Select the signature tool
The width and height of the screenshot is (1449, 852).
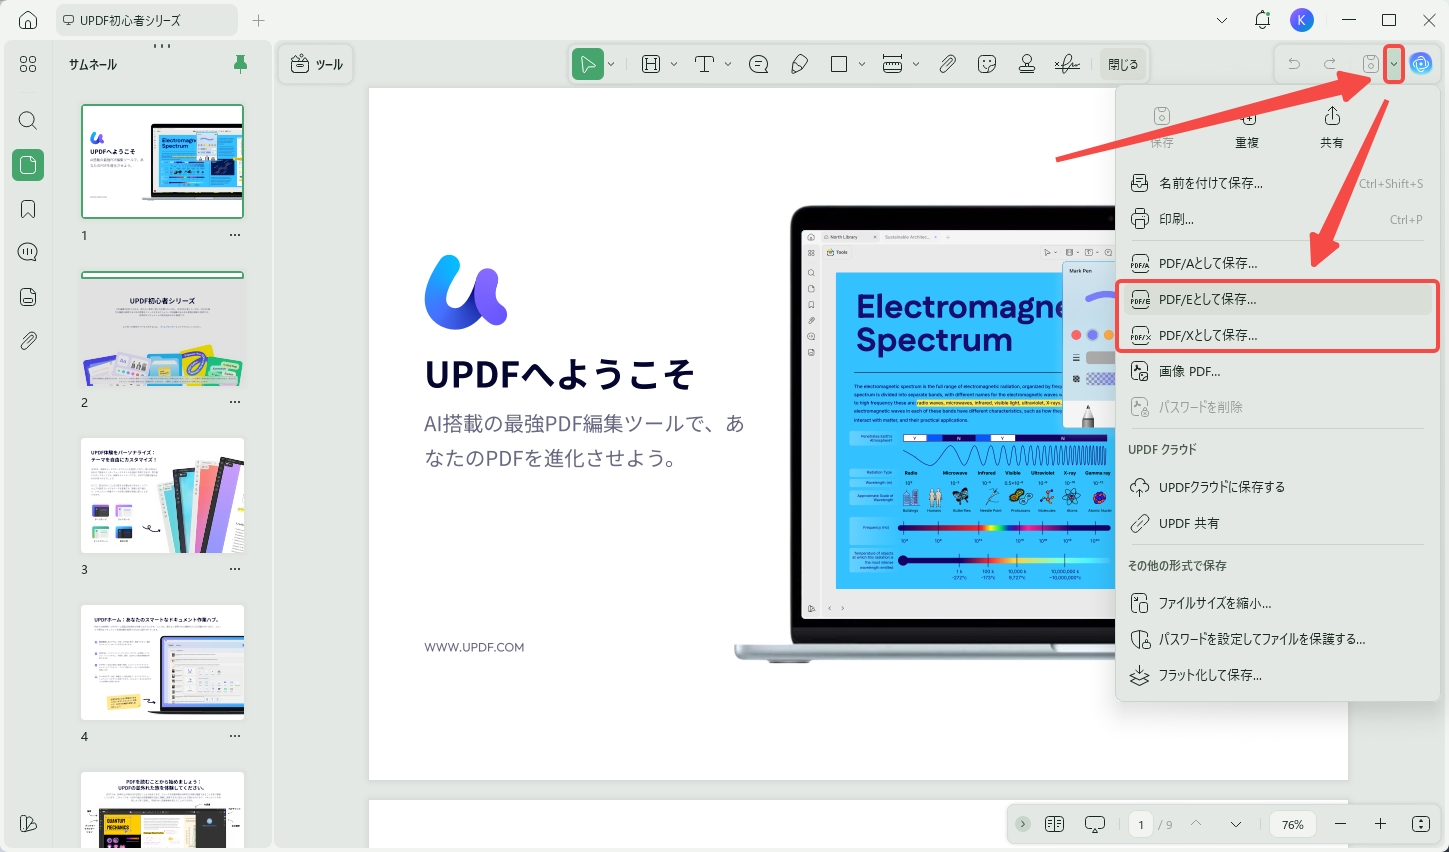(x=1067, y=63)
